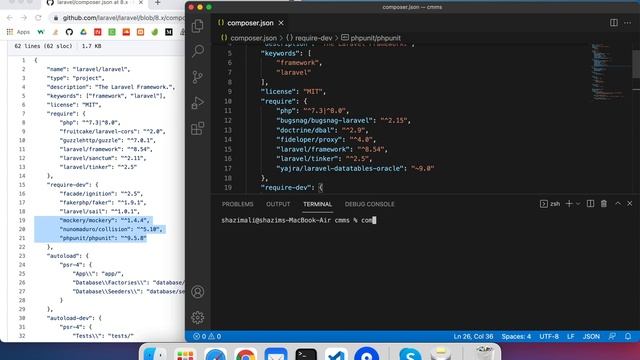Click composer.json in the breadcrumb
The image size is (640, 360).
(x=253, y=38)
